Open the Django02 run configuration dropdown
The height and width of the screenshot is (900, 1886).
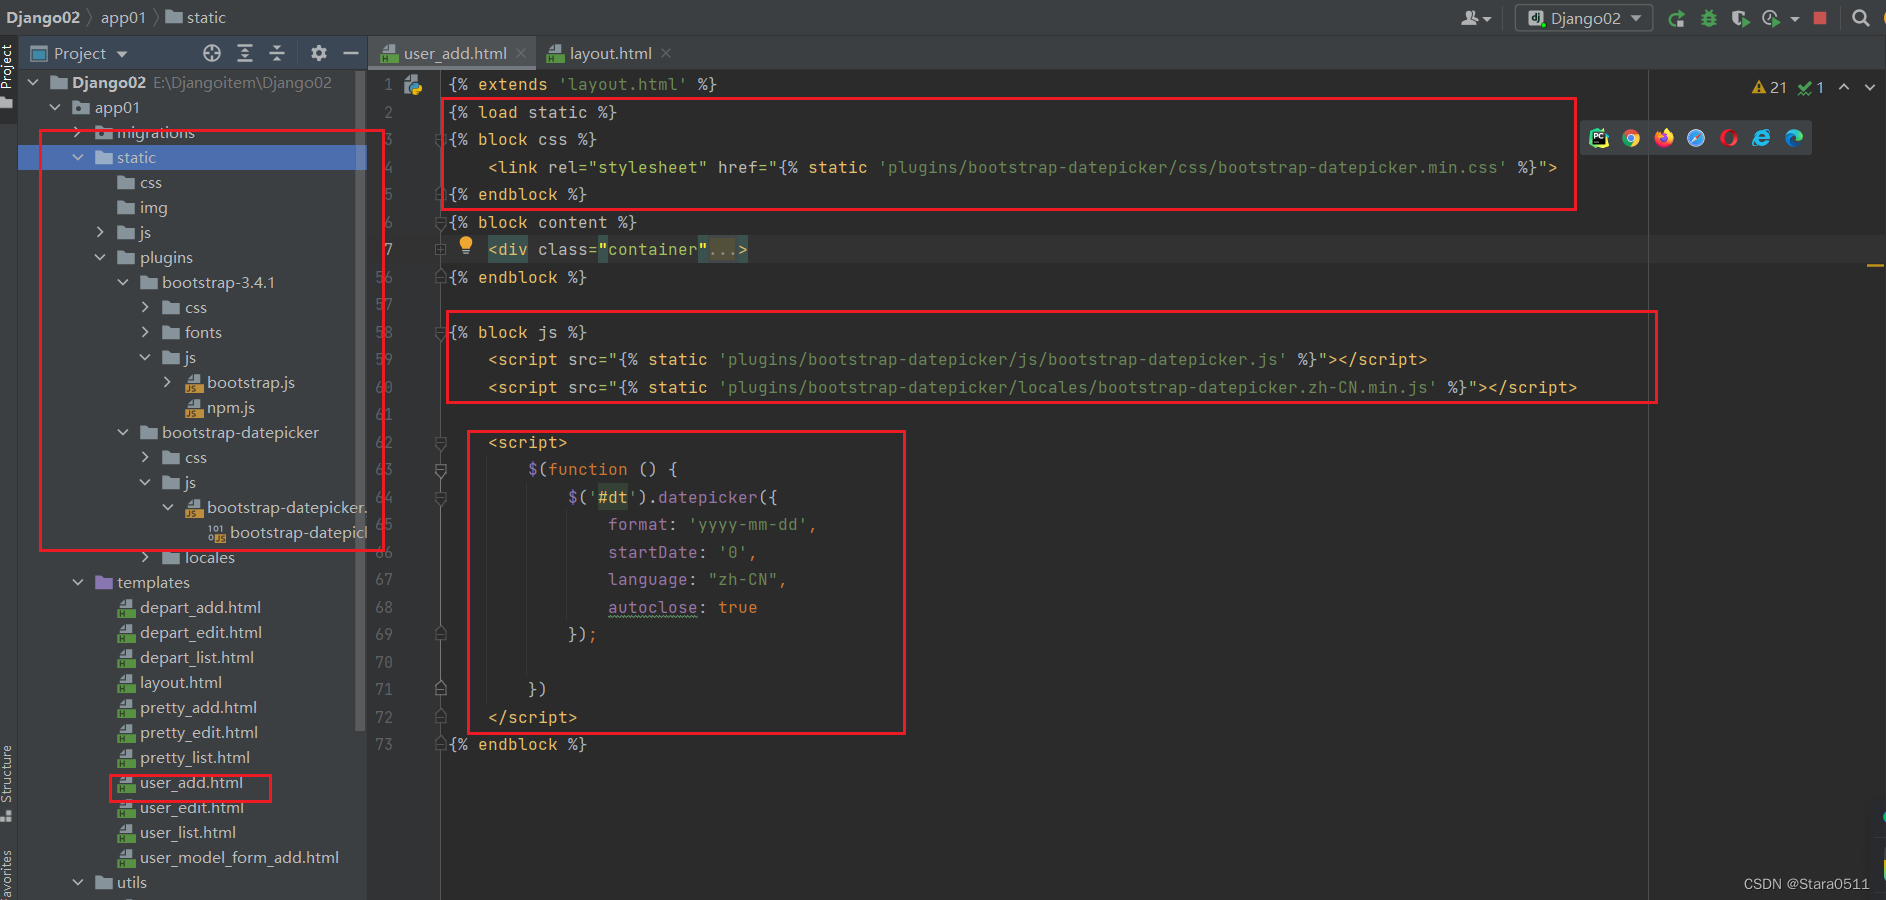tap(1584, 18)
